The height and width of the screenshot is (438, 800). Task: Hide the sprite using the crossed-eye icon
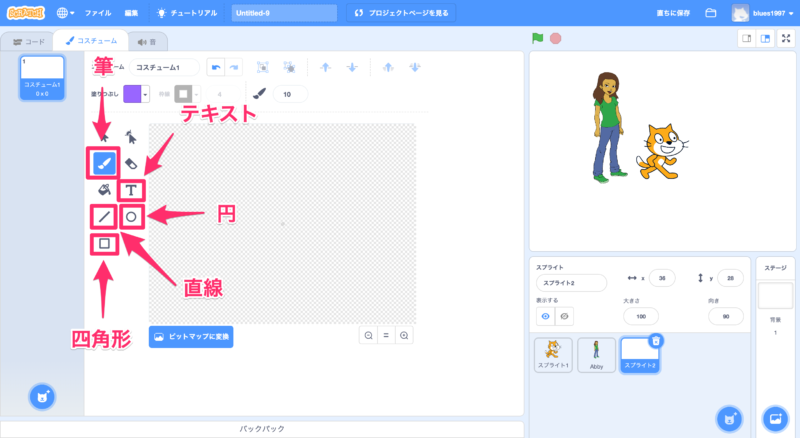564,316
